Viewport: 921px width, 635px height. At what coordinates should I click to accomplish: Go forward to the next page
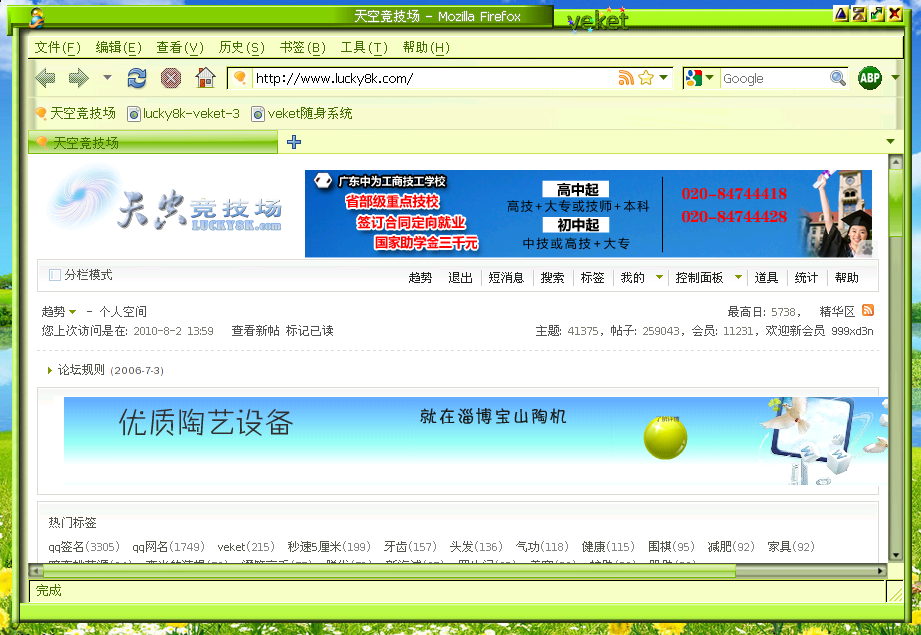point(79,78)
